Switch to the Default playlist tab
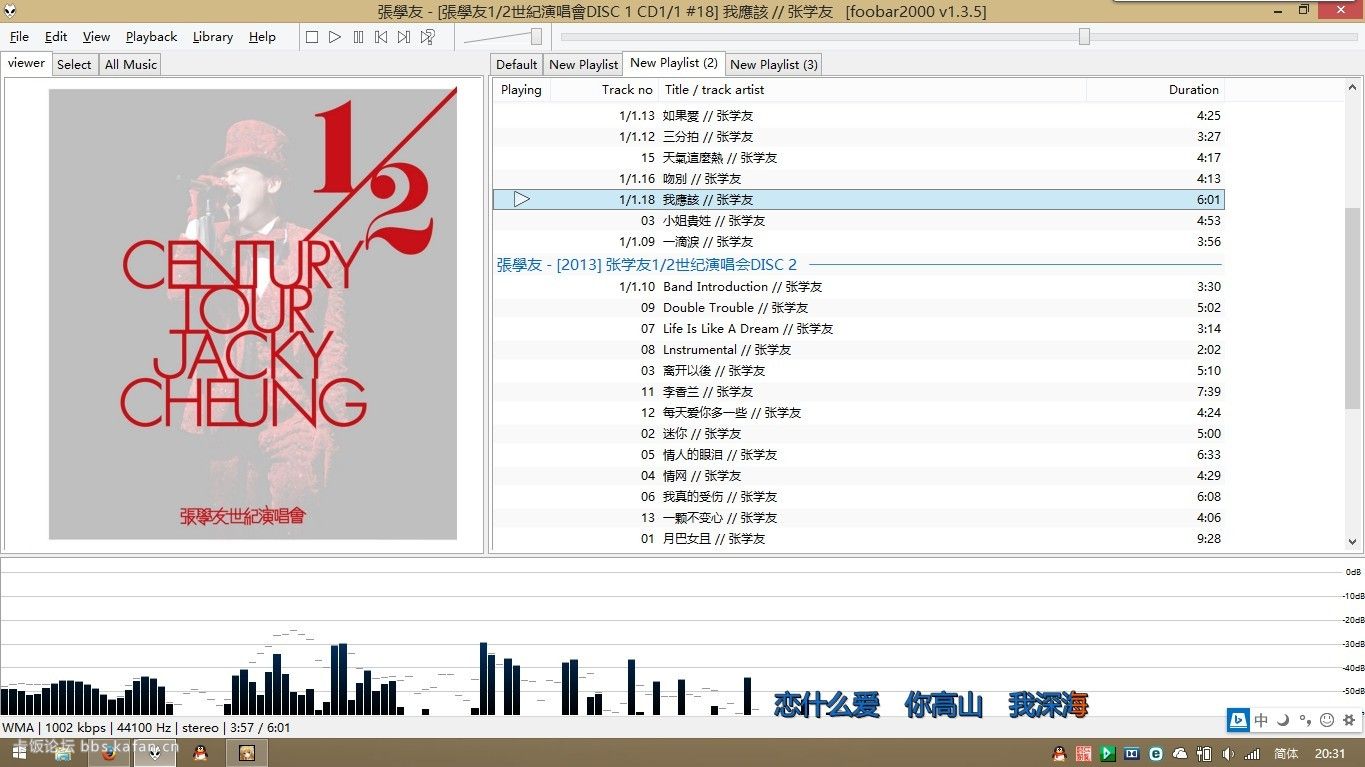Viewport: 1365px width, 767px height. (x=517, y=65)
